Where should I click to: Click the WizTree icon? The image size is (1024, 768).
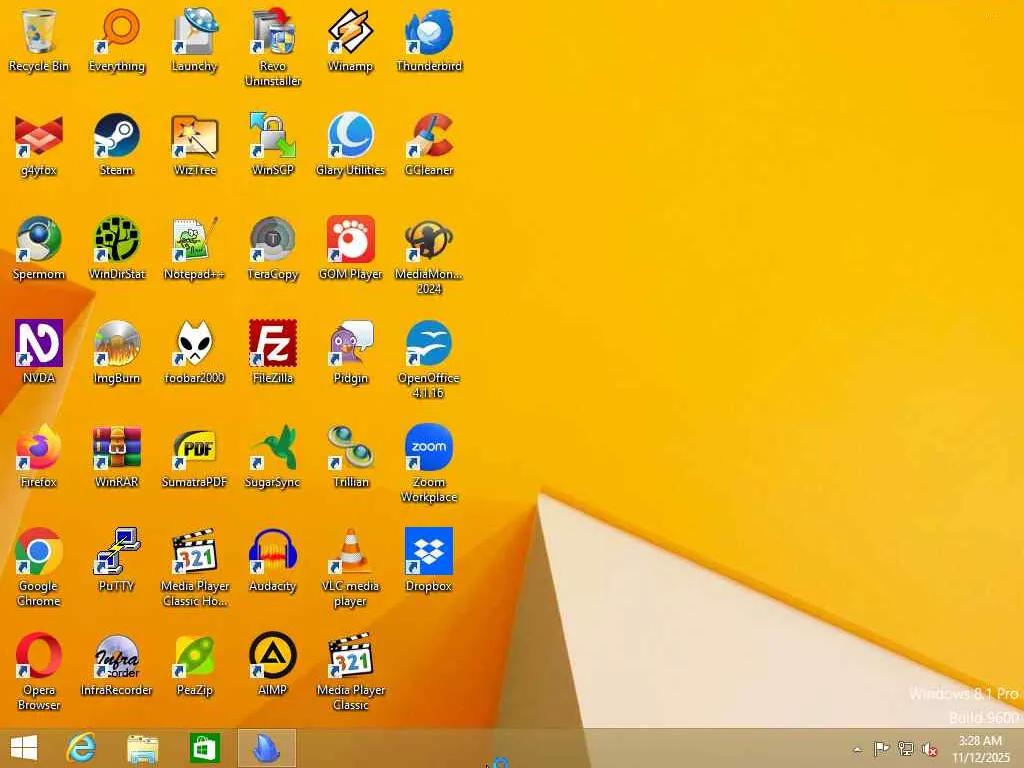[x=195, y=144]
